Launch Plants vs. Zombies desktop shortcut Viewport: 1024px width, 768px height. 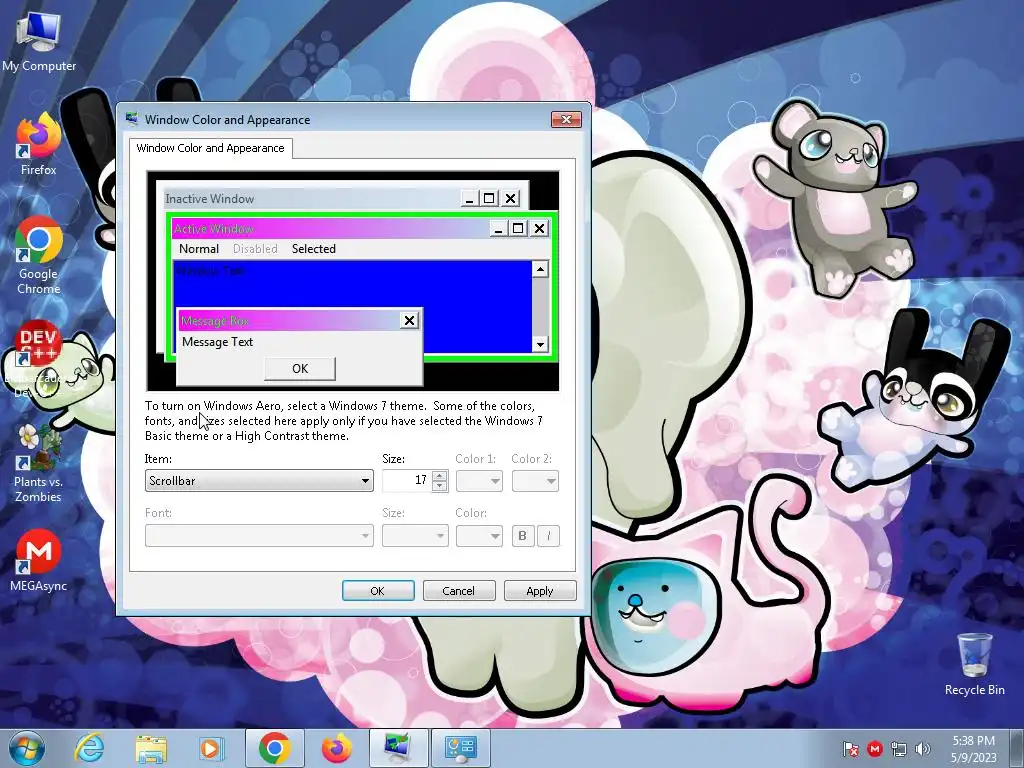tap(38, 463)
